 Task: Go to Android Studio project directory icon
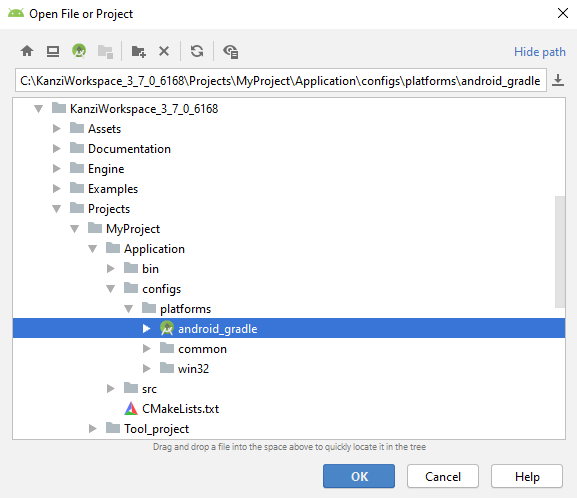[x=79, y=51]
